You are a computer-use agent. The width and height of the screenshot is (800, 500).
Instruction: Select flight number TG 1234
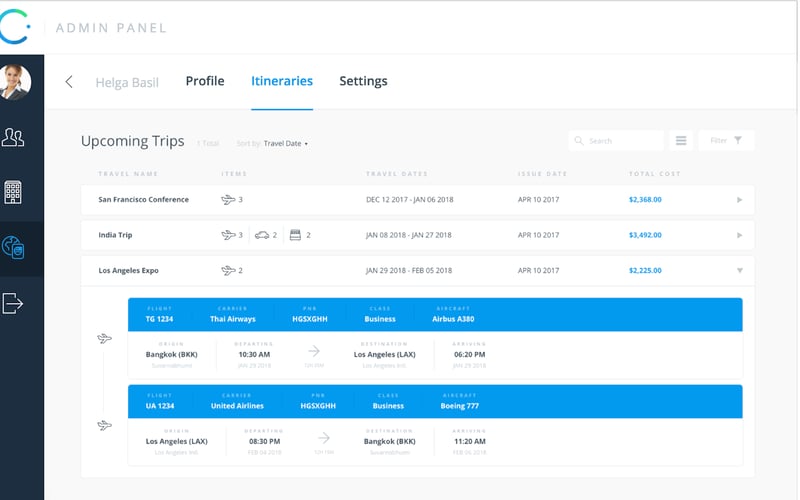[x=159, y=319]
